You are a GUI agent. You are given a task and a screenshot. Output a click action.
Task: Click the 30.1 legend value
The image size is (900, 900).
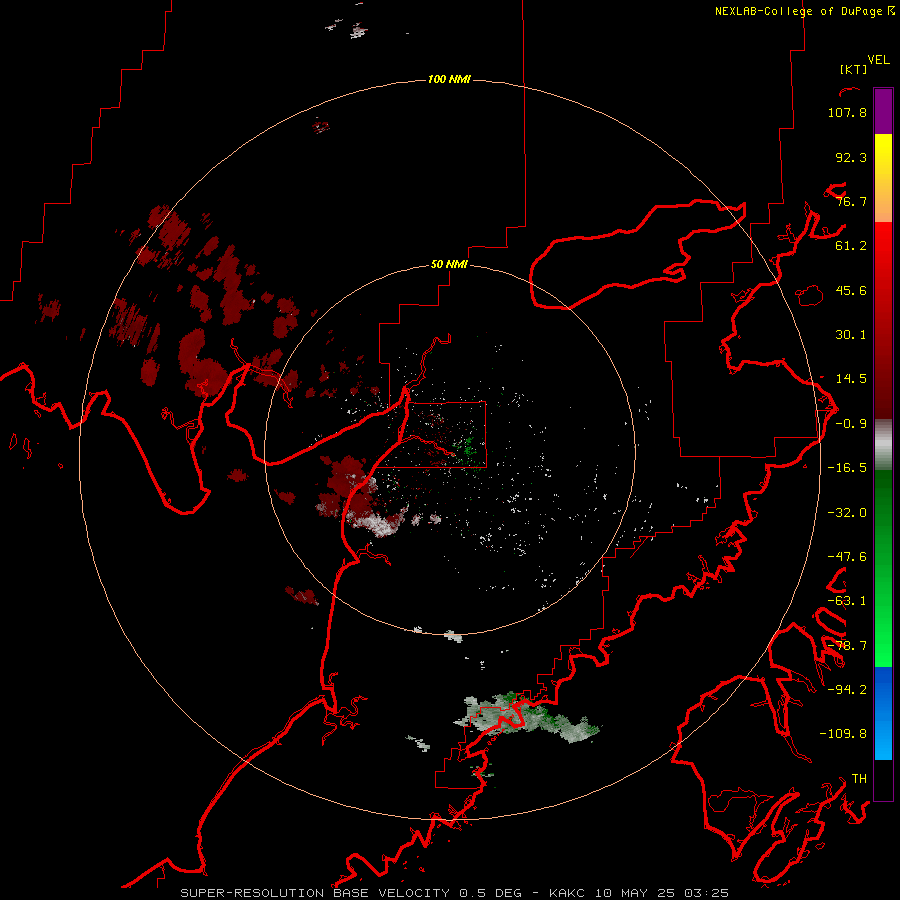(851, 335)
